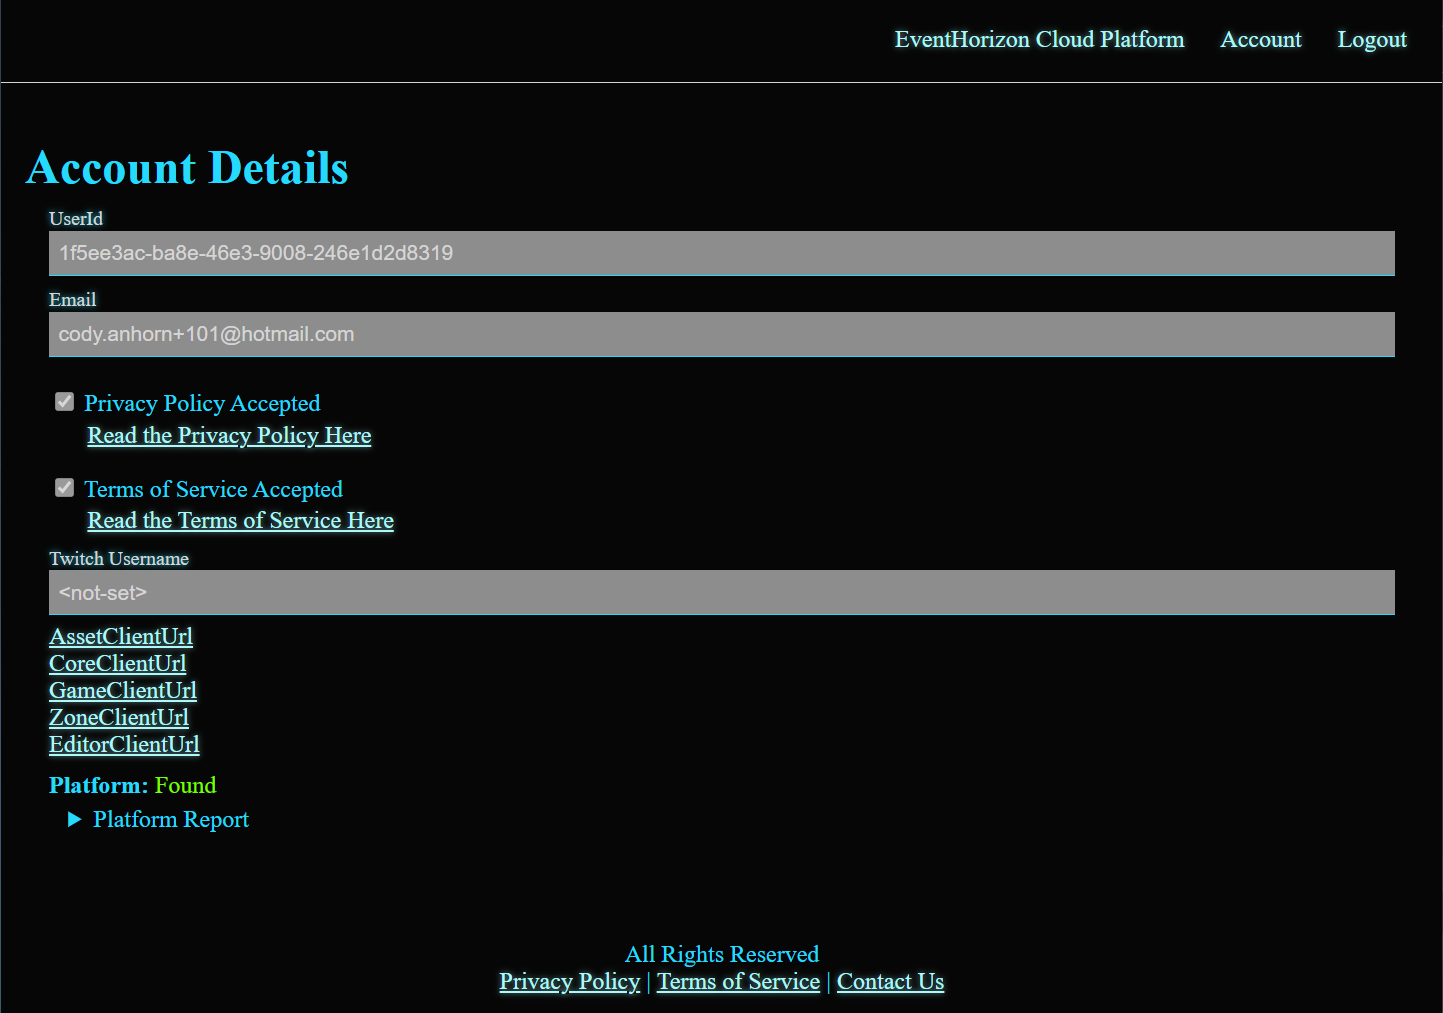The width and height of the screenshot is (1443, 1013).
Task: Click Logout in the top navigation
Action: point(1372,40)
